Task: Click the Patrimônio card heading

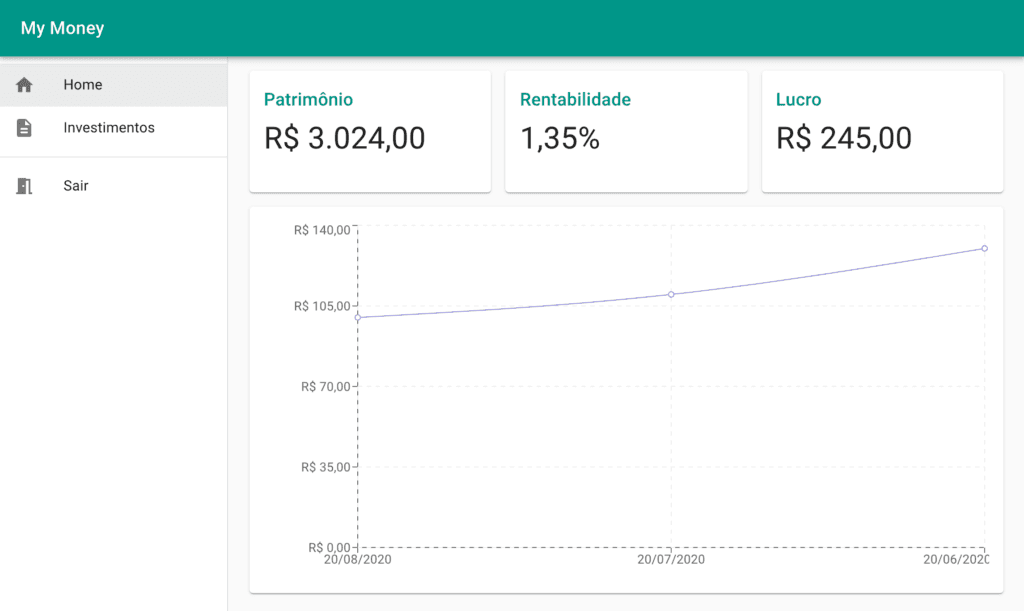Action: coord(308,100)
